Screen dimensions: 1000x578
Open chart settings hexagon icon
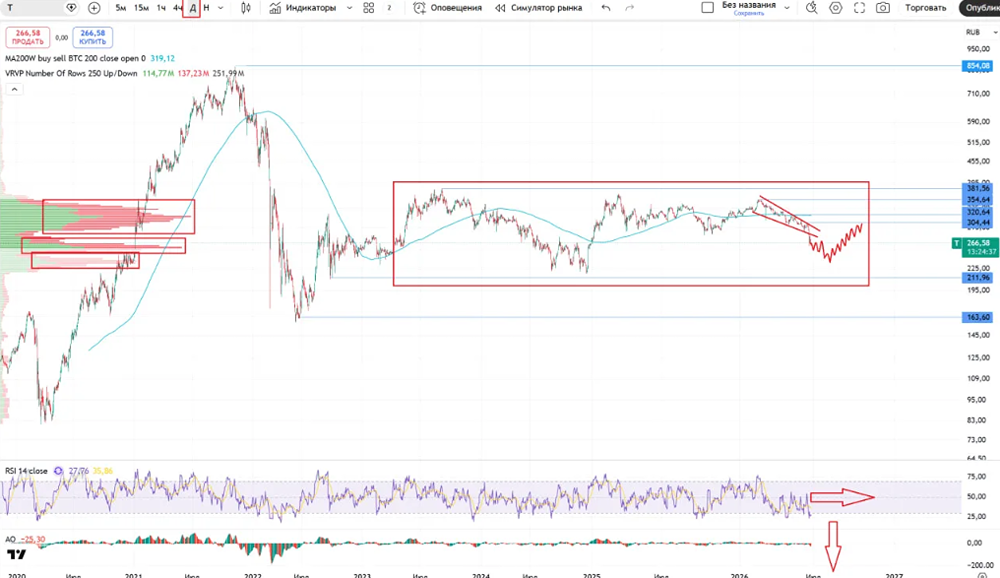[835, 8]
